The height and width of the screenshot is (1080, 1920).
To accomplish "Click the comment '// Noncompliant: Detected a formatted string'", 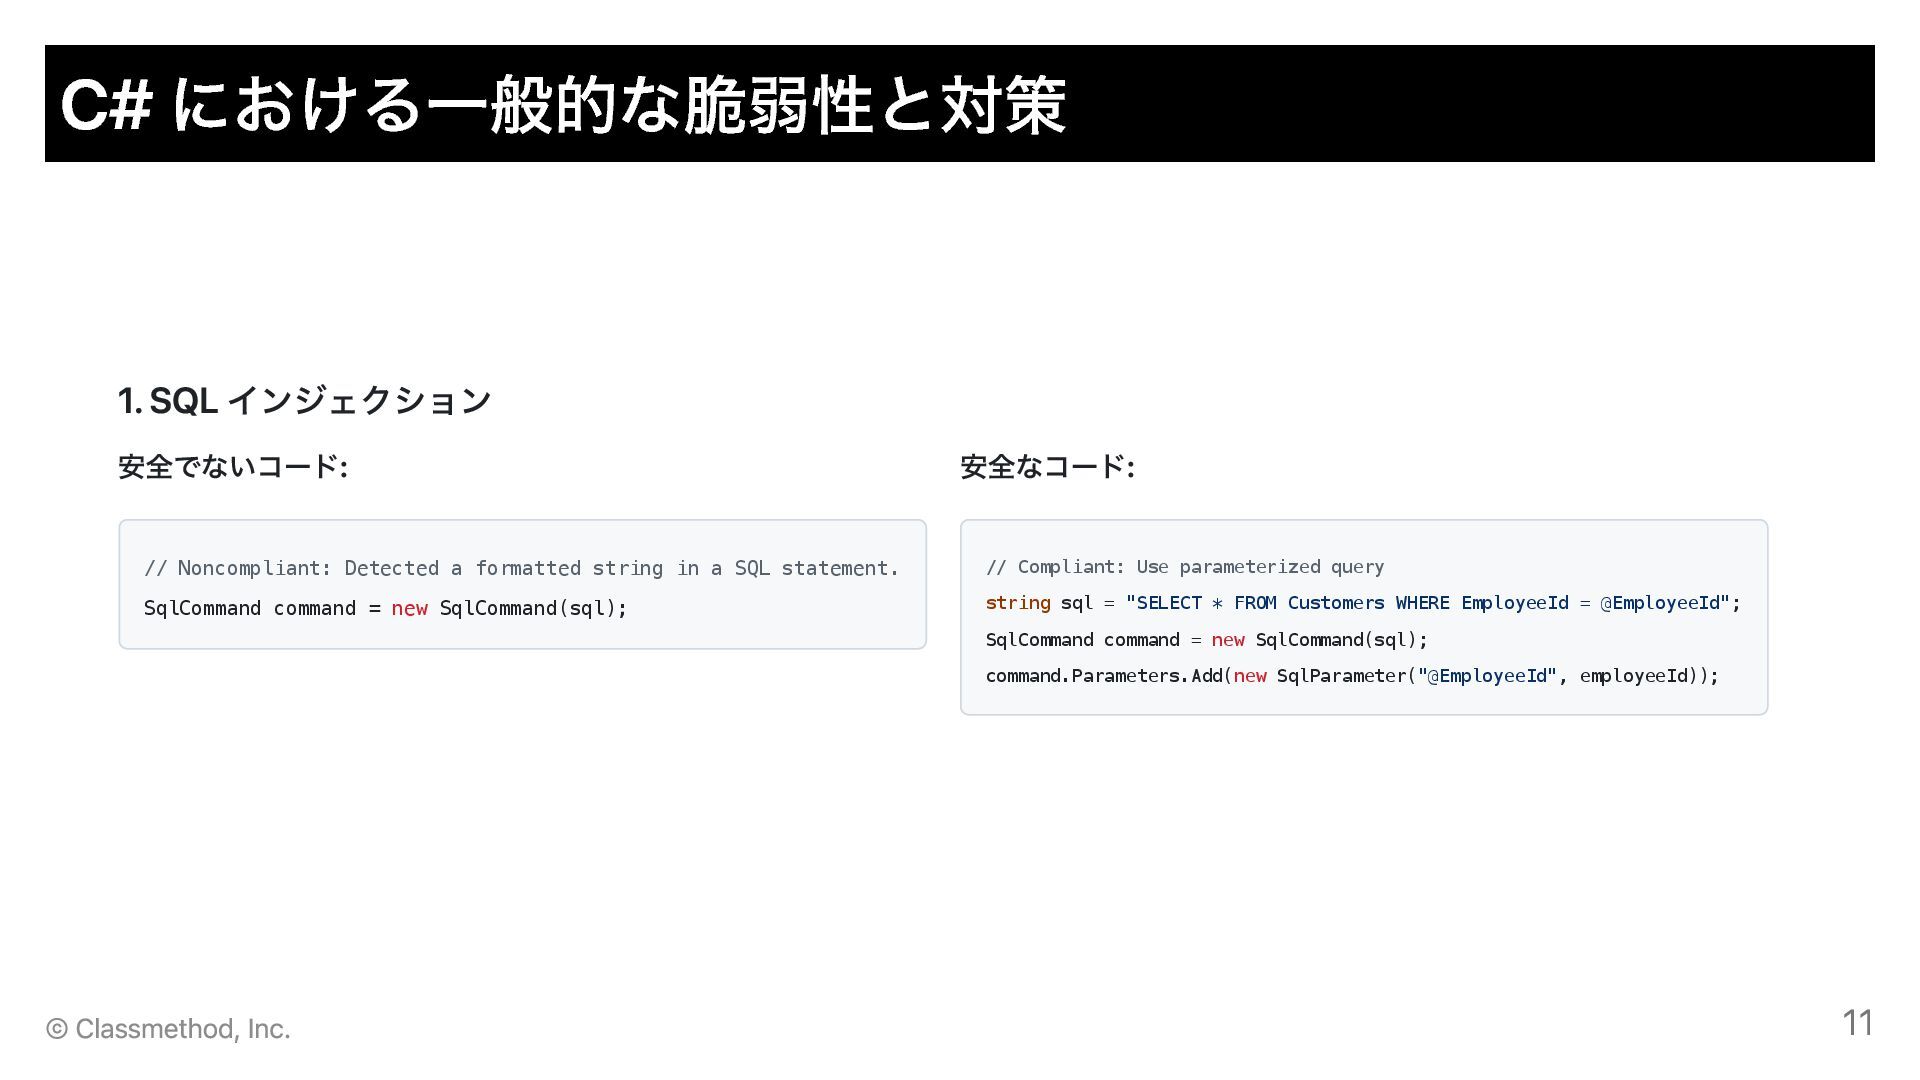I will pos(522,568).
